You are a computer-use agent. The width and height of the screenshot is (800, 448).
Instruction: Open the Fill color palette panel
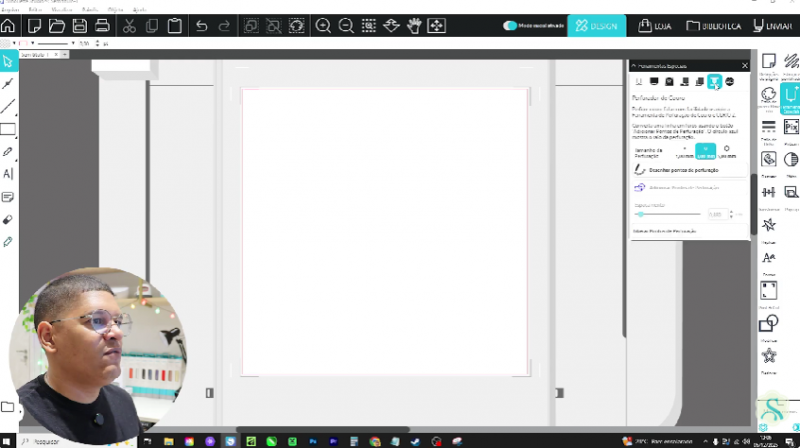click(x=768, y=94)
